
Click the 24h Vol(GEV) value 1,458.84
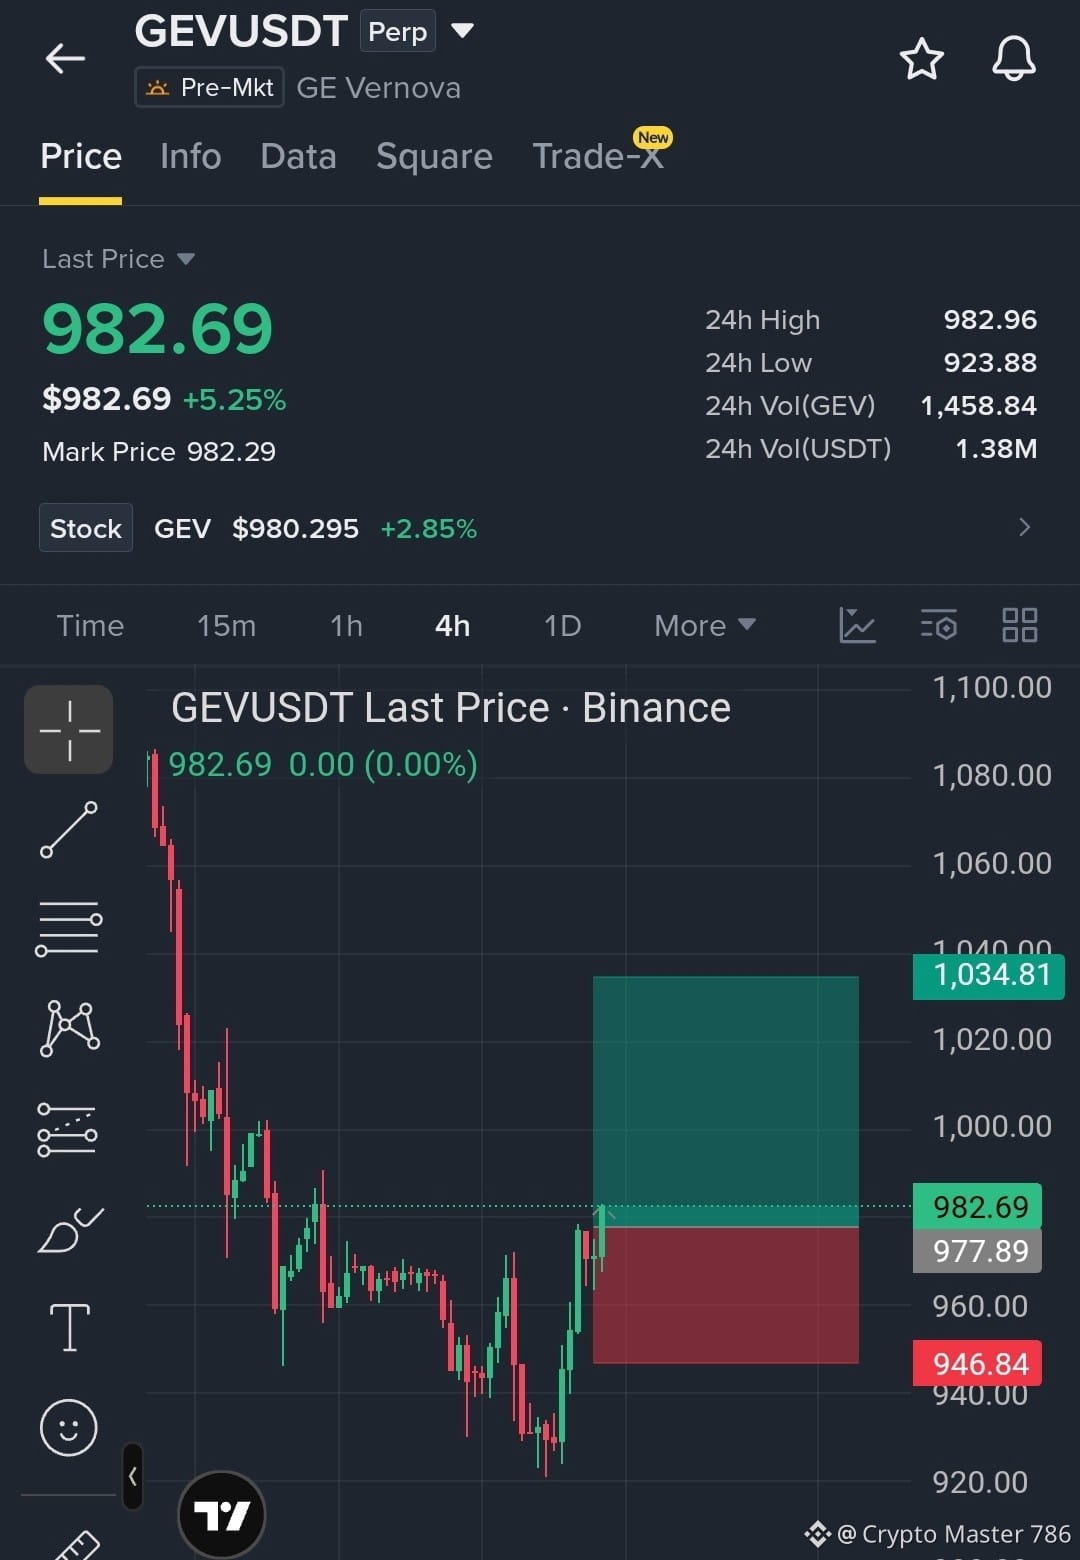(x=978, y=406)
